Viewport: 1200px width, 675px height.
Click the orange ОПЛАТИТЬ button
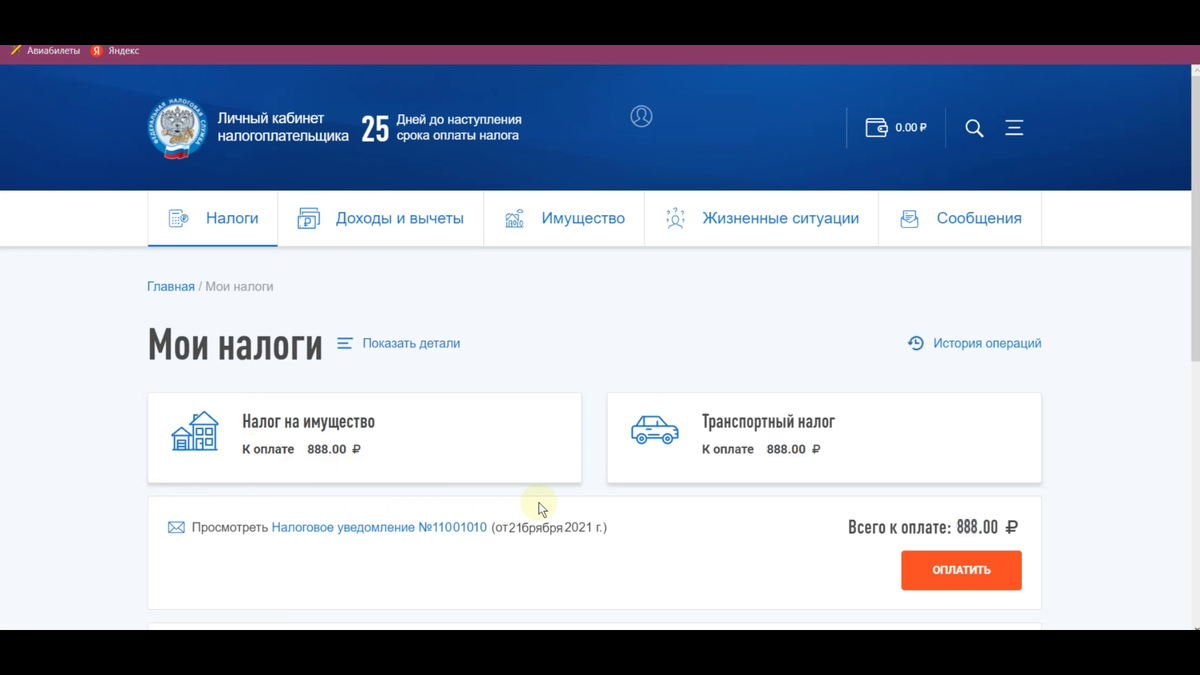(961, 570)
